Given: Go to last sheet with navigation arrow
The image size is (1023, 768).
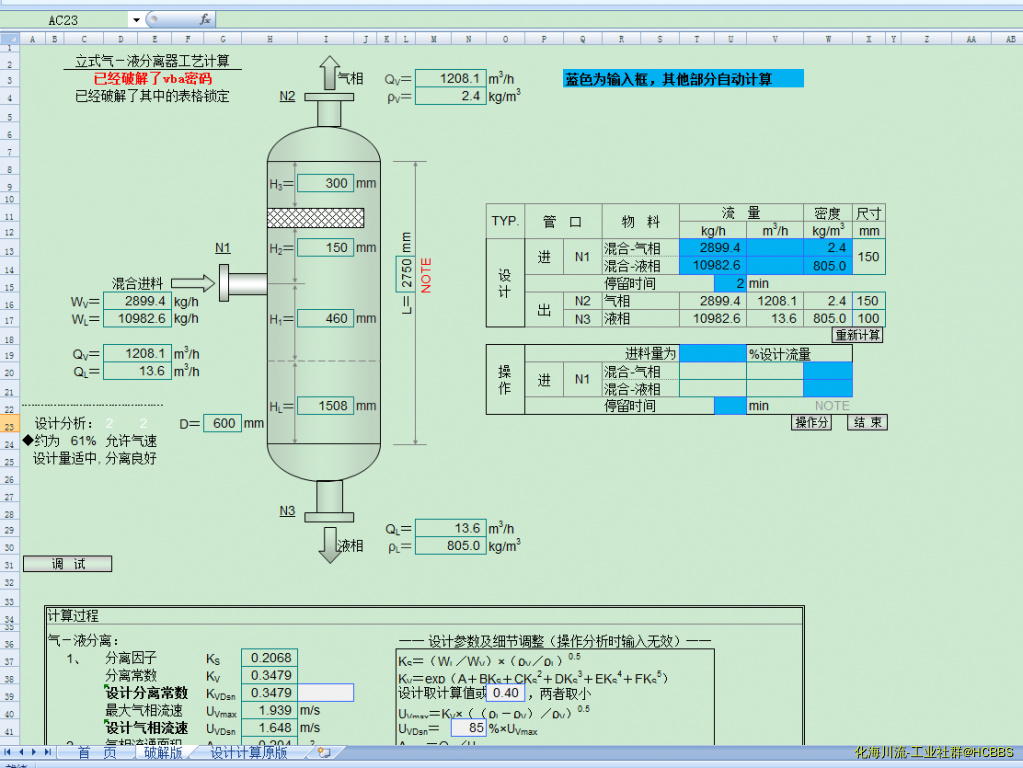Looking at the screenshot, I should point(48,752).
